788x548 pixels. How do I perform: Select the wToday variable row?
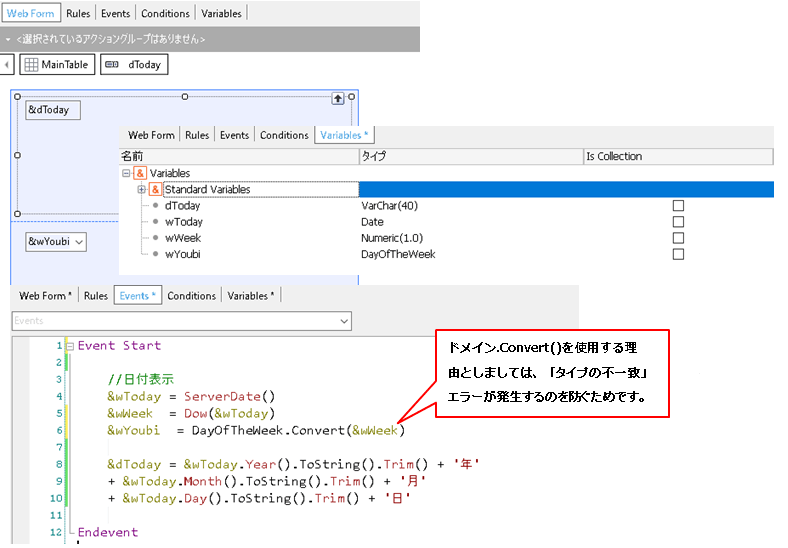(x=446, y=222)
